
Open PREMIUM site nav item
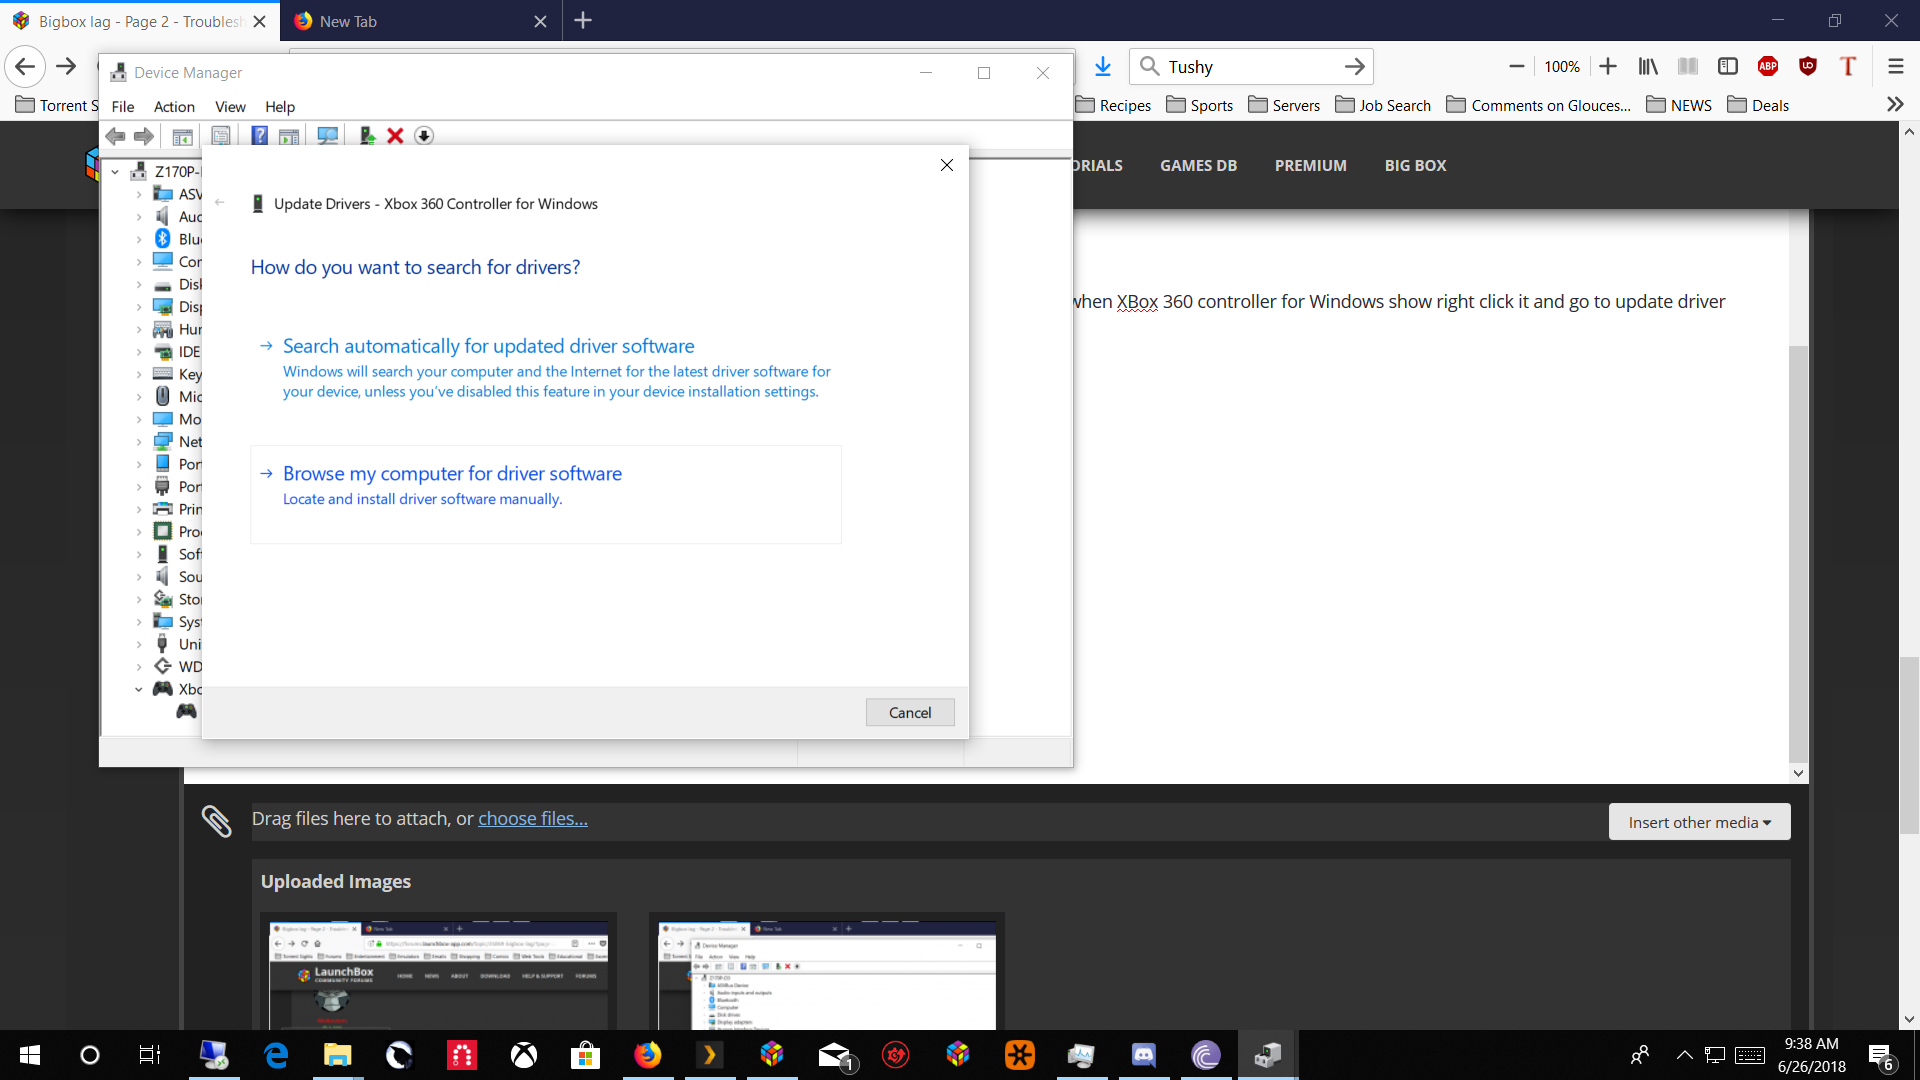pos(1310,166)
